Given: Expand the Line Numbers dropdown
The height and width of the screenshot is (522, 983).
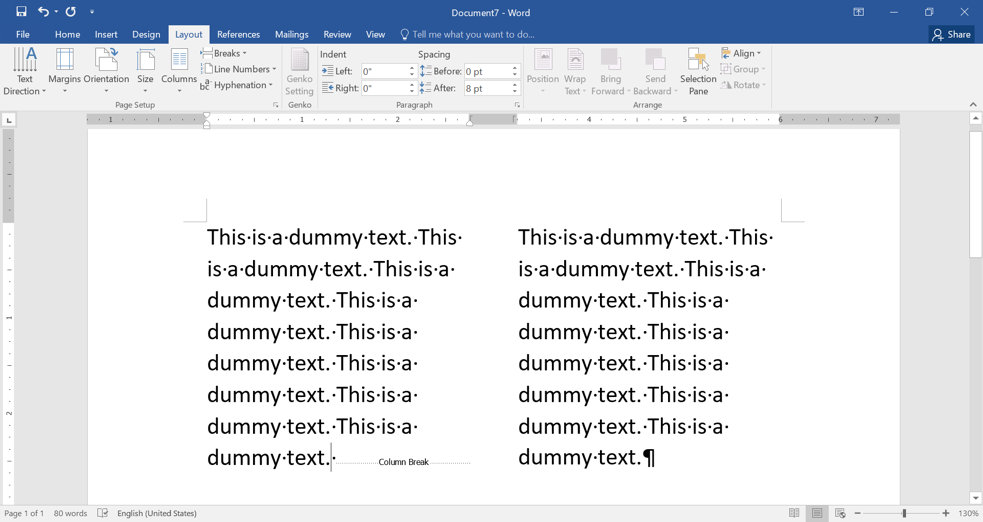Looking at the screenshot, I should (x=239, y=69).
